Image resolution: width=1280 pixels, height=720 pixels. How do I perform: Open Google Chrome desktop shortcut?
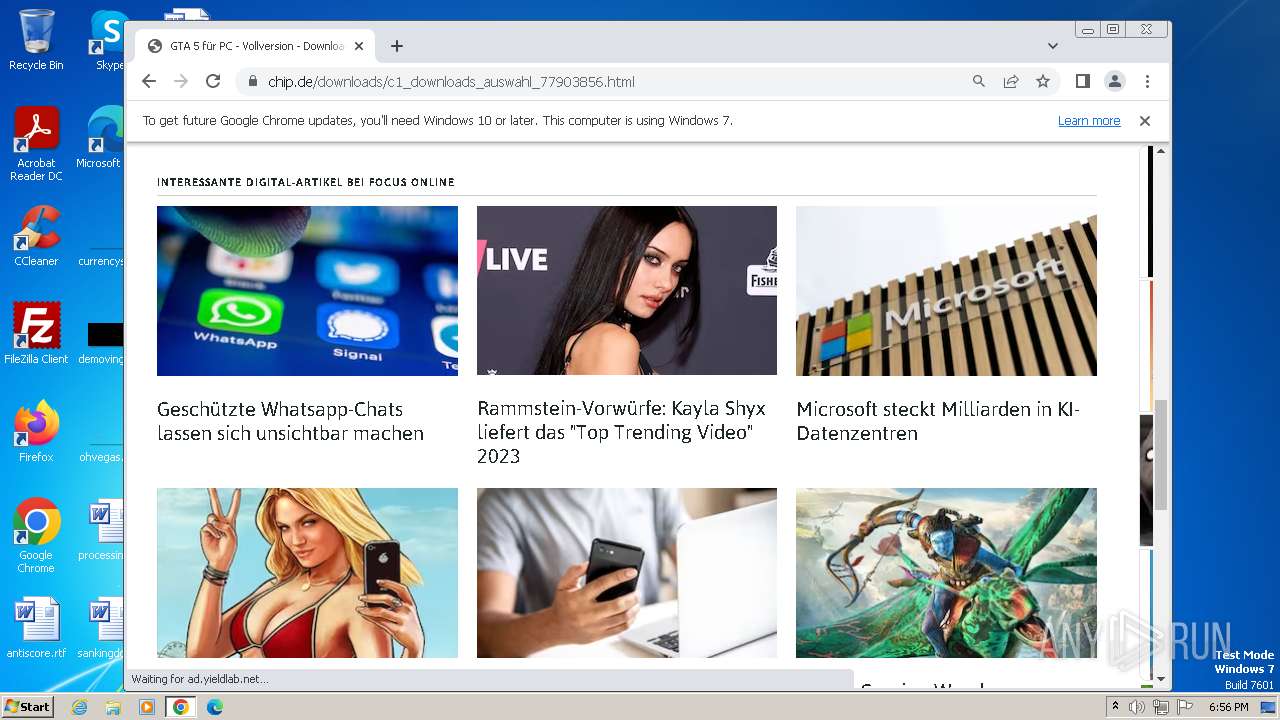click(36, 536)
